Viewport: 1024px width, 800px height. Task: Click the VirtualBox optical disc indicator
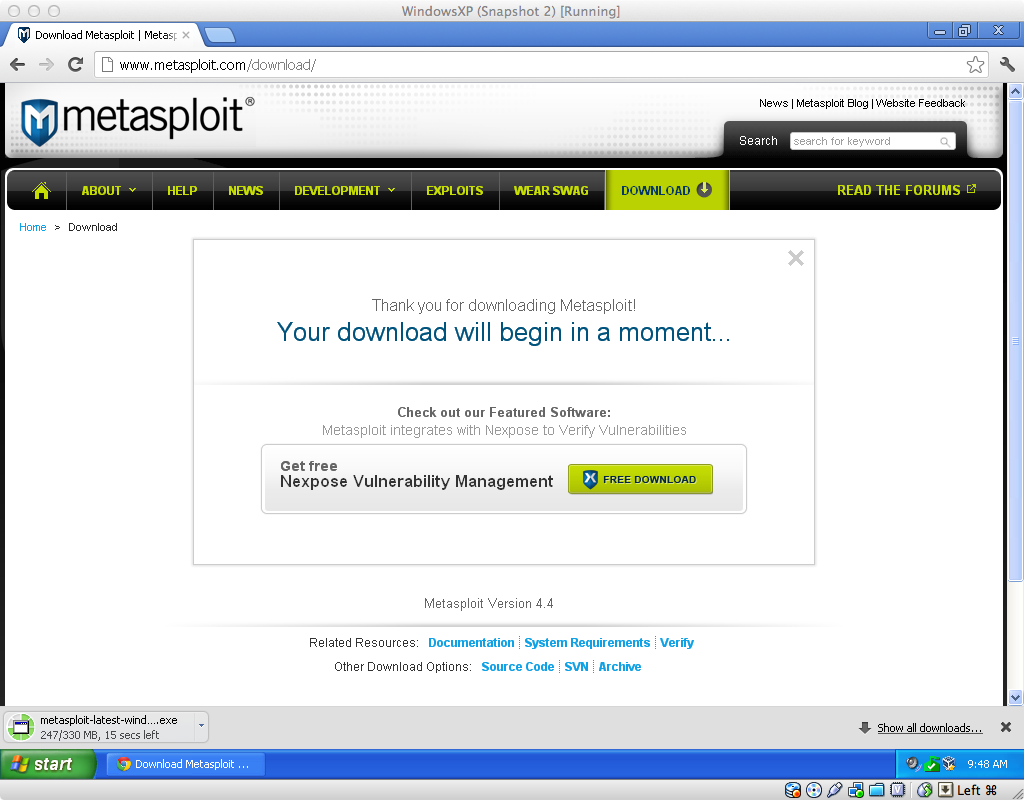814,790
